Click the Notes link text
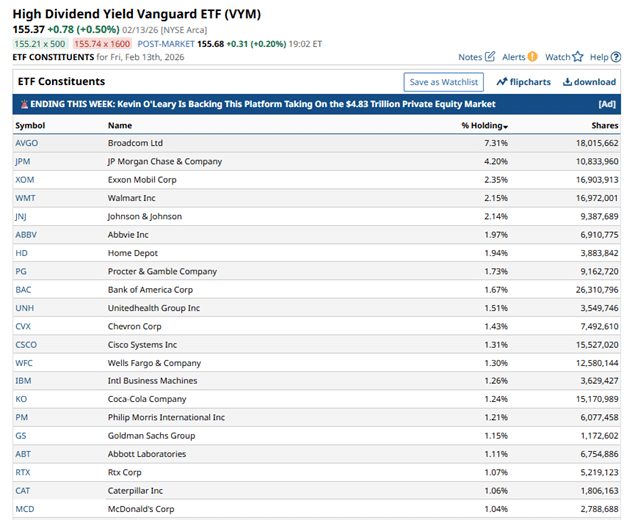Screen dimensions: 624x520 470,57
